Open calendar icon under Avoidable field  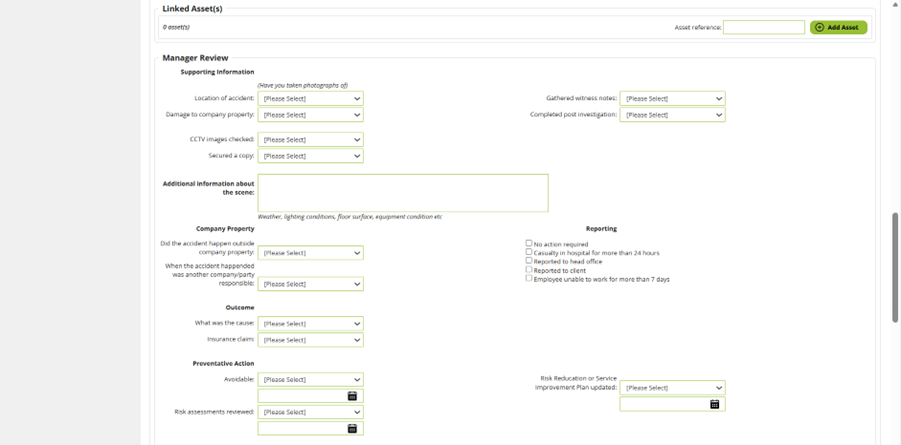(352, 396)
